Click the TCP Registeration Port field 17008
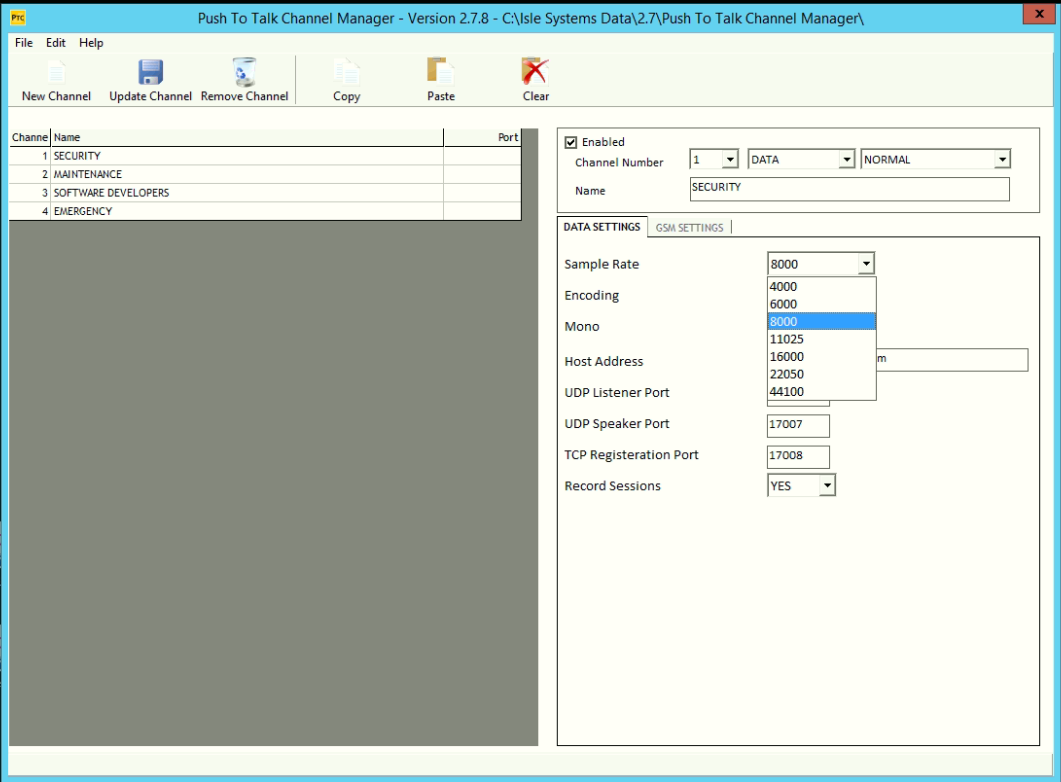The image size is (1061, 782). pyautogui.click(x=798, y=457)
